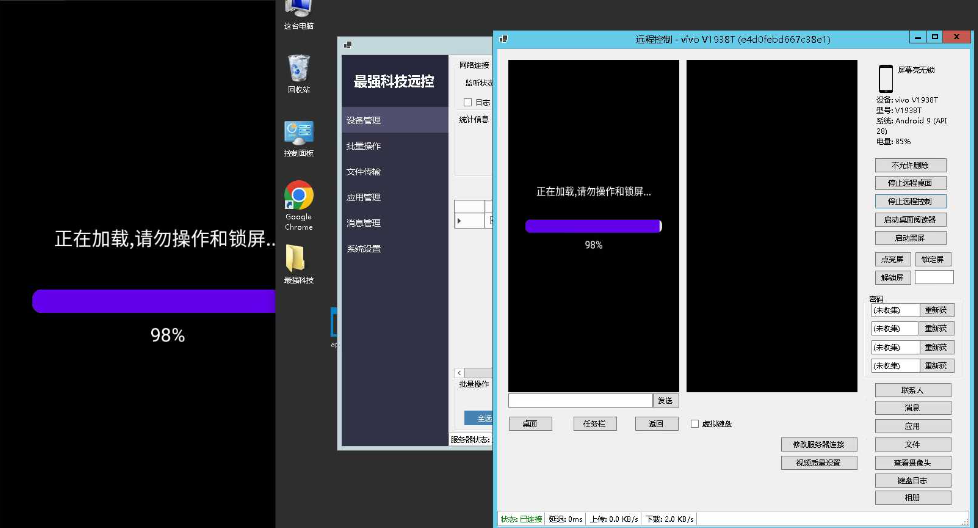
Task: Click the 电量: 85% battery text
Action: pyautogui.click(x=893, y=142)
